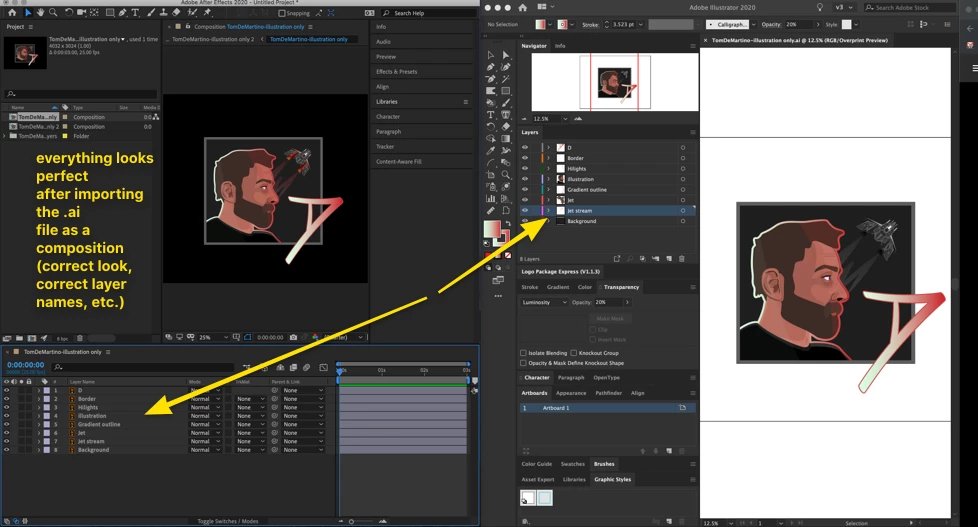The image size is (978, 527).
Task: Click TomDeMartino-illustration only 2 breadcrumb
Action: (213, 39)
